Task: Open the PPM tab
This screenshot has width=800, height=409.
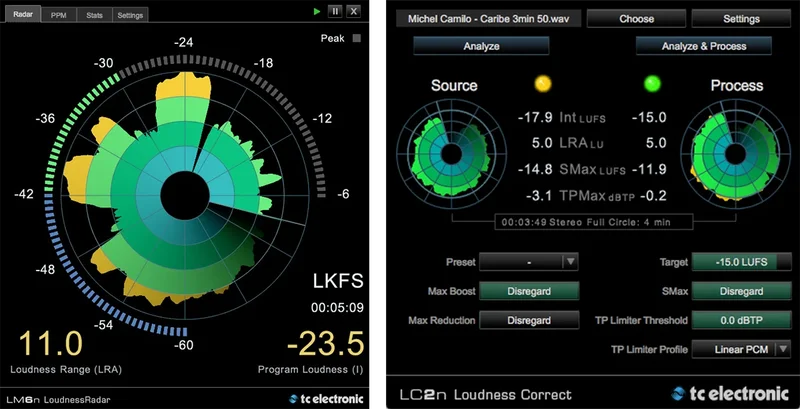Action: click(x=59, y=15)
